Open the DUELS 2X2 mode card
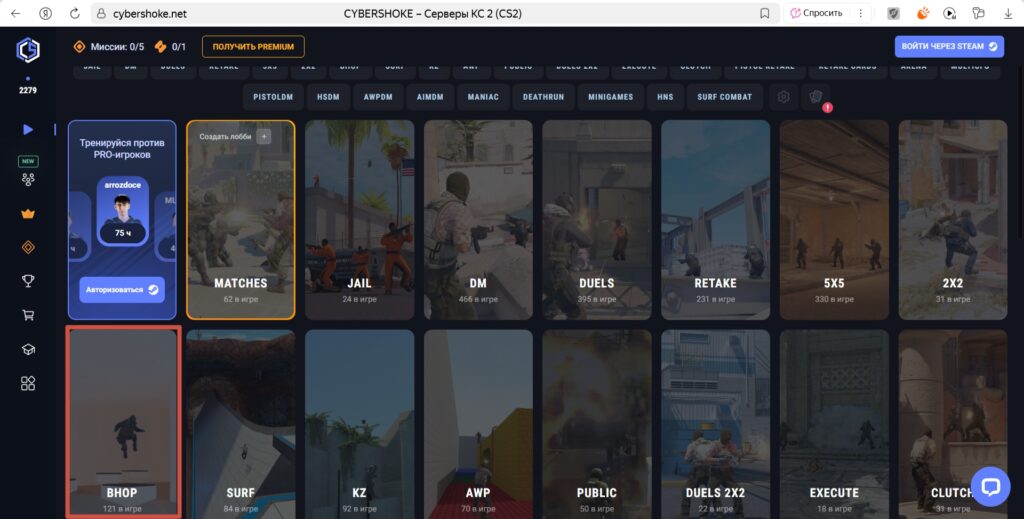This screenshot has height=519, width=1024. click(716, 424)
